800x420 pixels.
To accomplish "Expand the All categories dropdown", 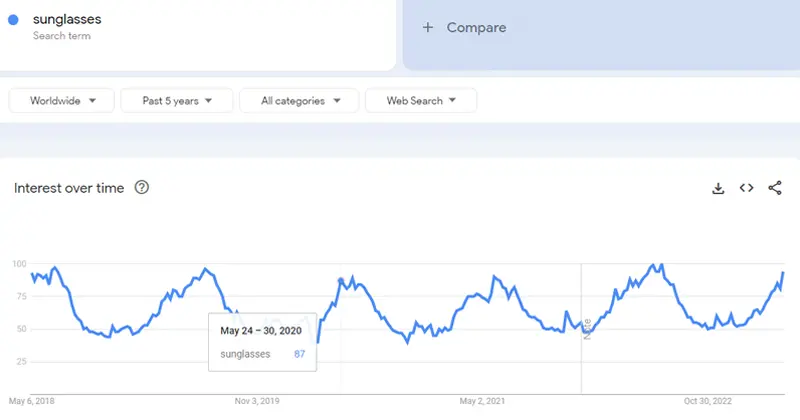I will (299, 101).
